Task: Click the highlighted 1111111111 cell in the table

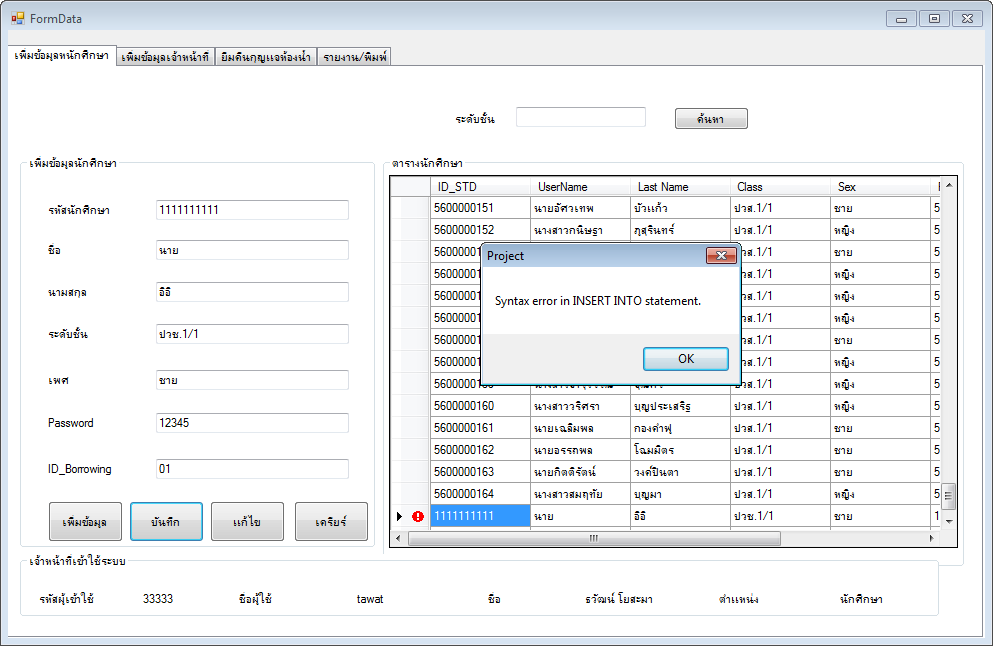Action: click(x=481, y=516)
